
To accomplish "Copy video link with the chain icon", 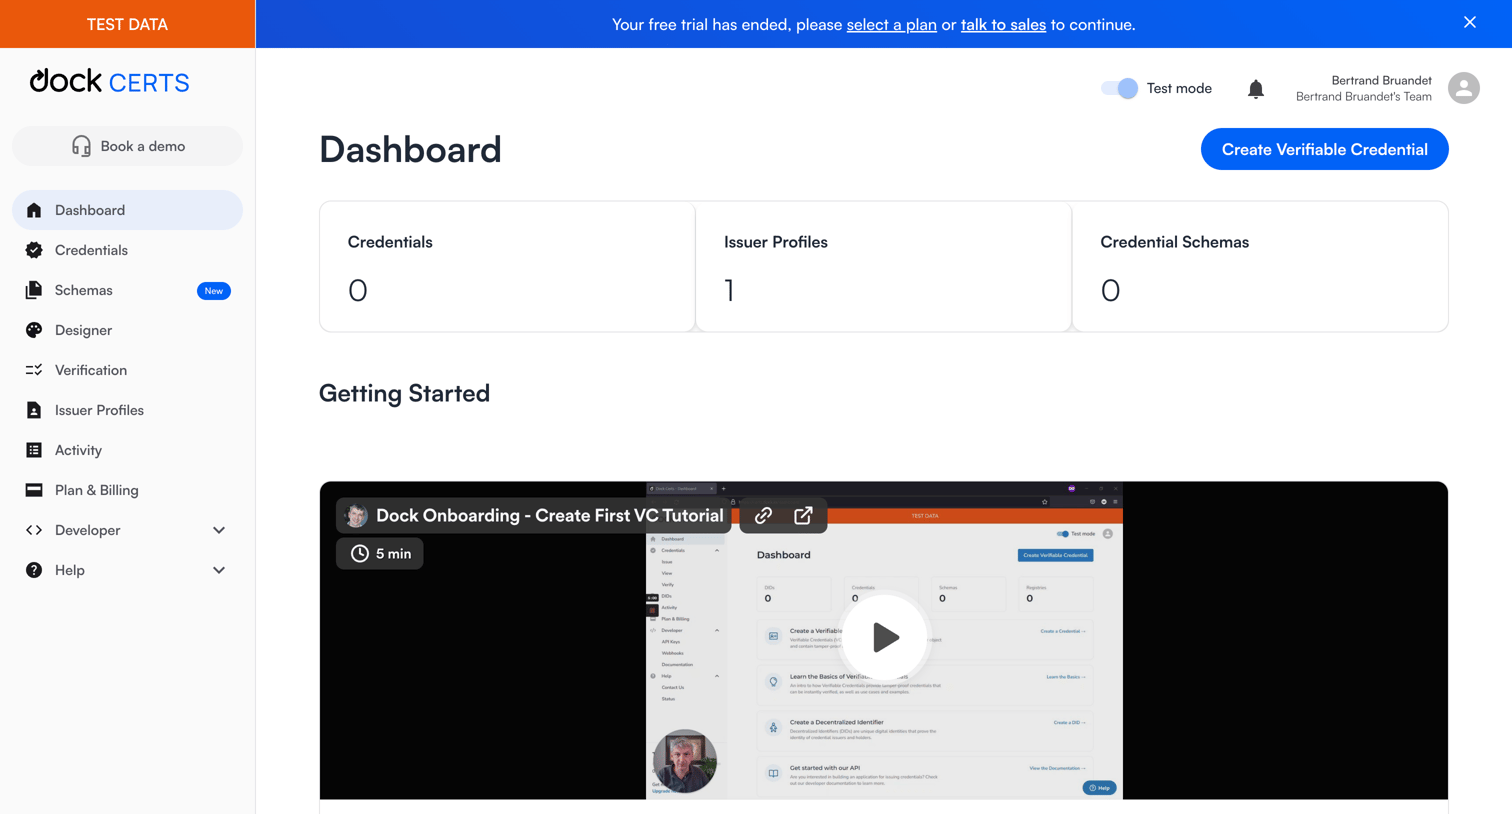I will click(x=763, y=515).
